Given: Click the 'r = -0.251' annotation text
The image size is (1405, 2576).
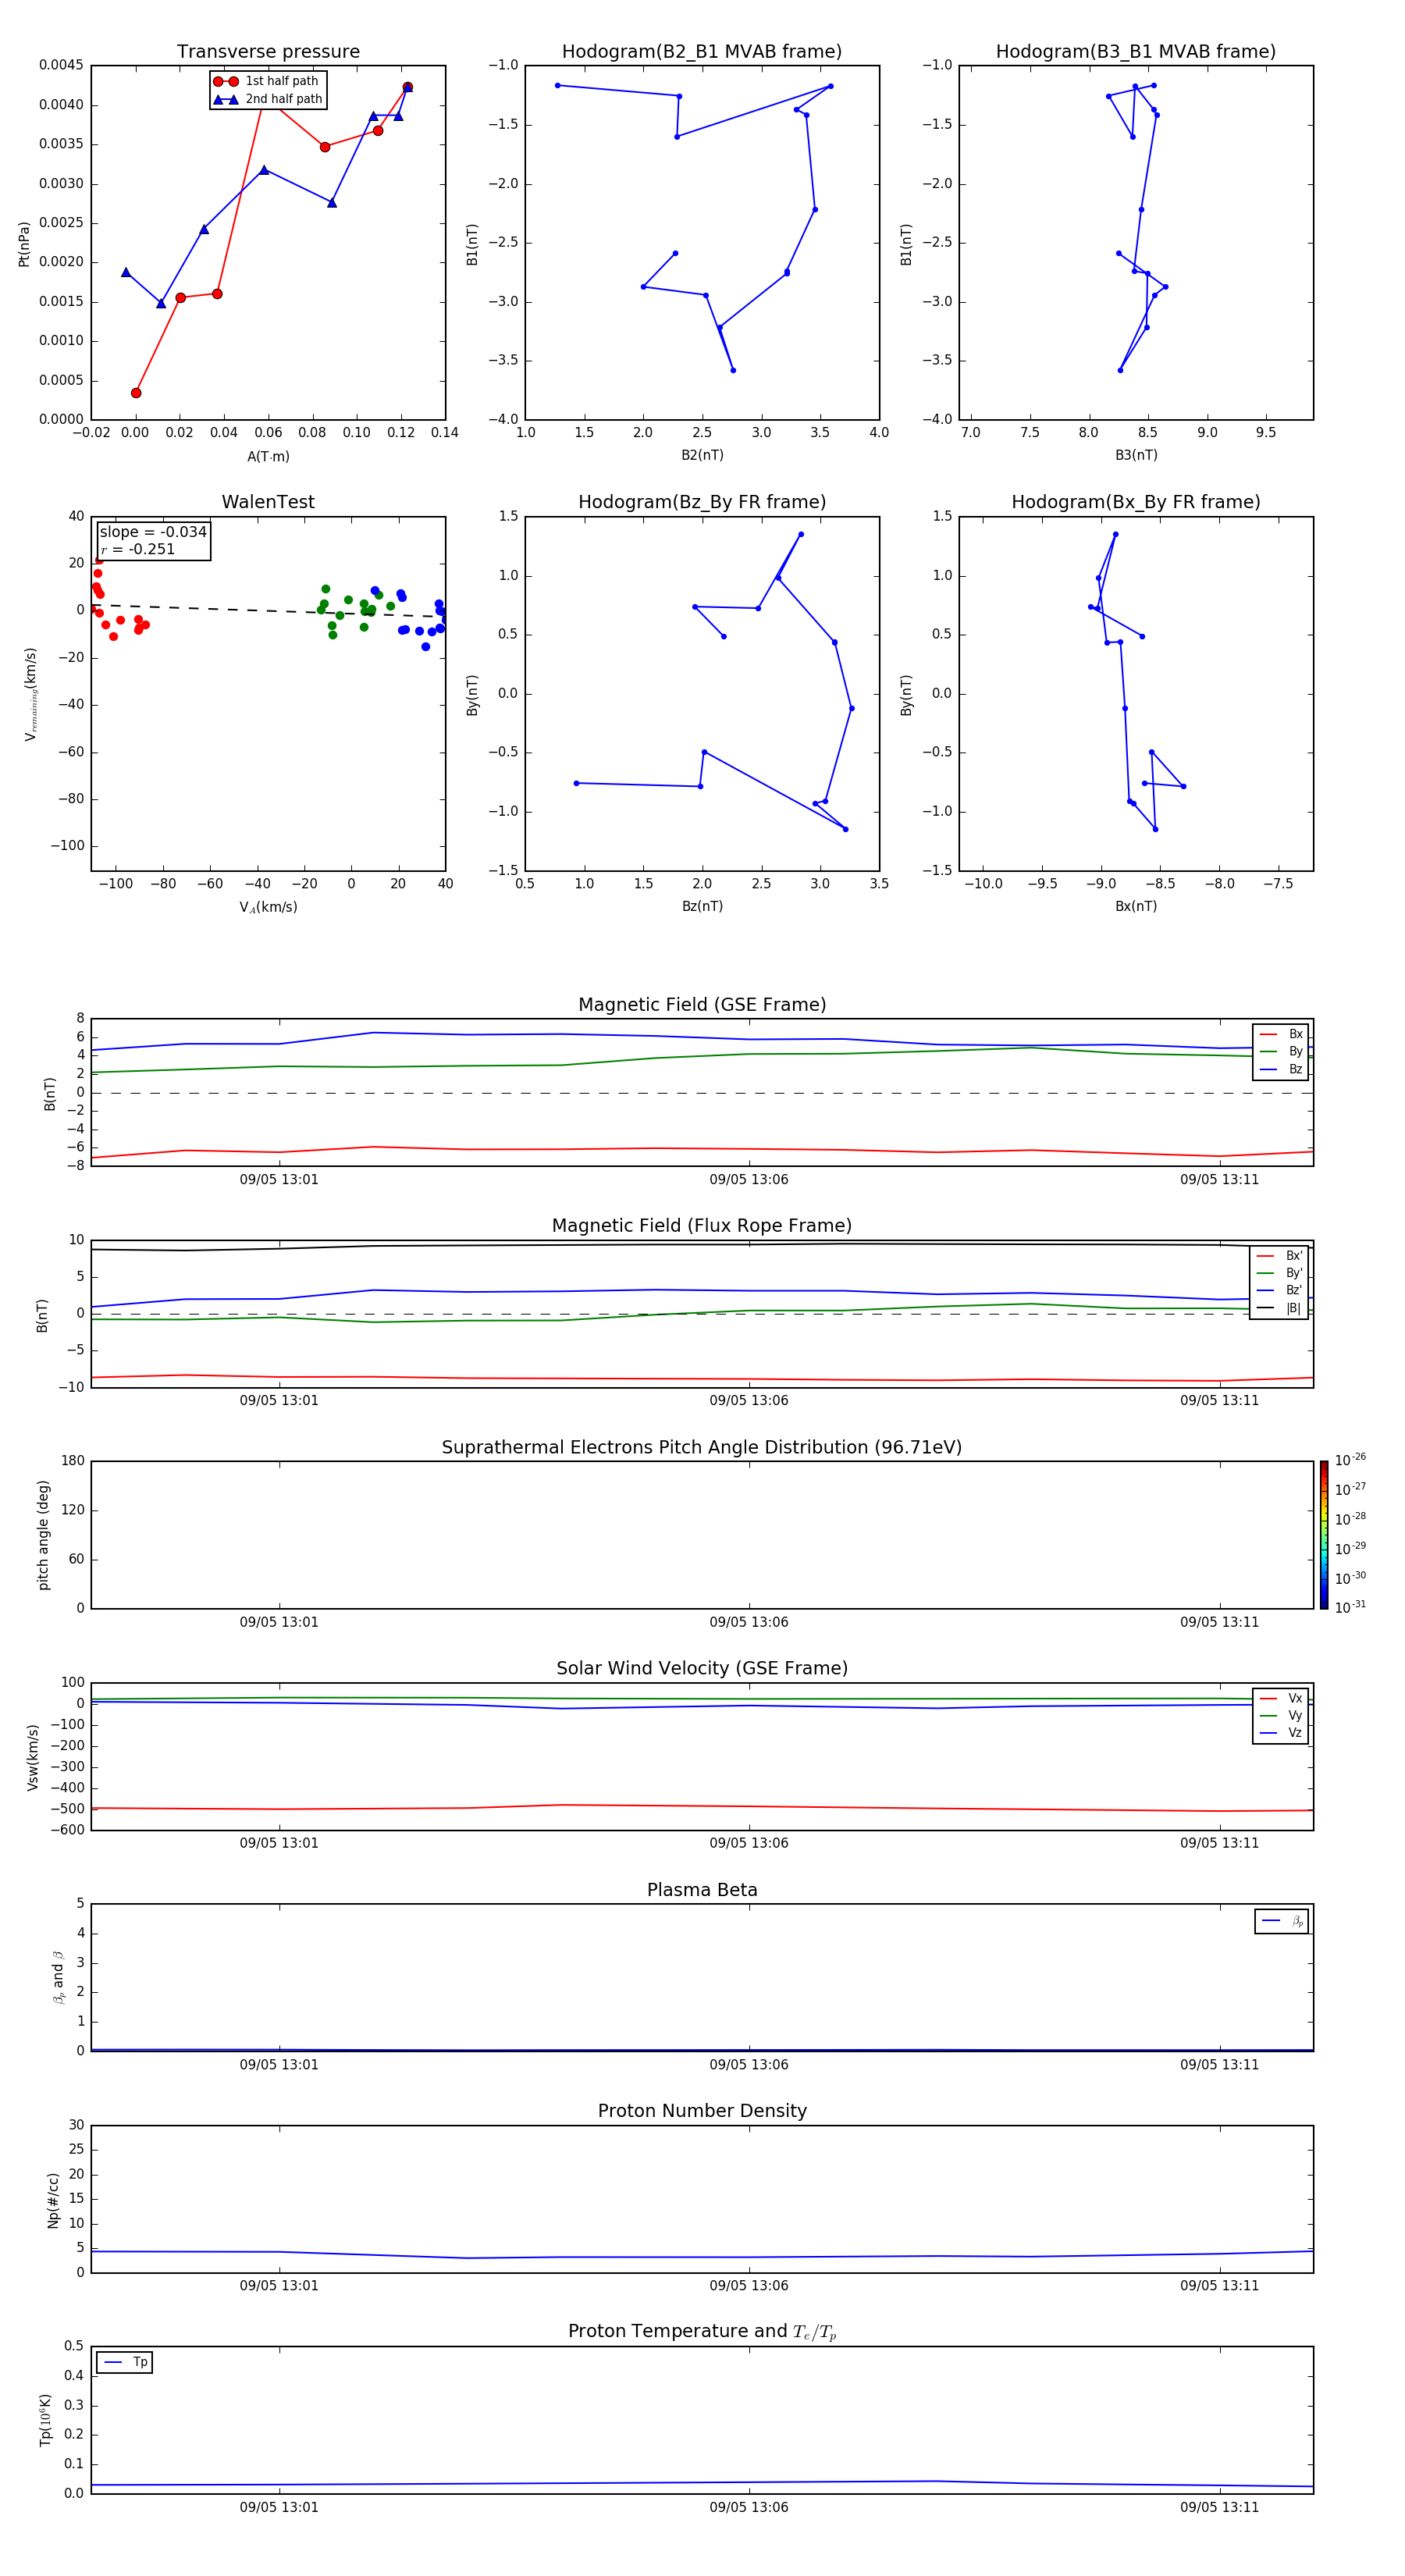Looking at the screenshot, I should [x=138, y=549].
